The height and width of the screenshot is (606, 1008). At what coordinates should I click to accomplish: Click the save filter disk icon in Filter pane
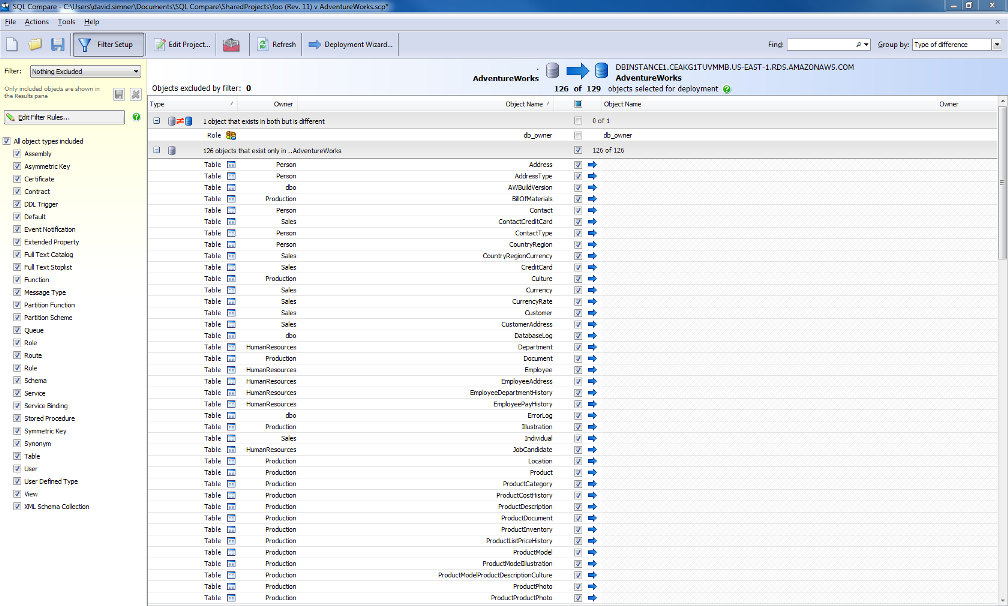(x=119, y=94)
